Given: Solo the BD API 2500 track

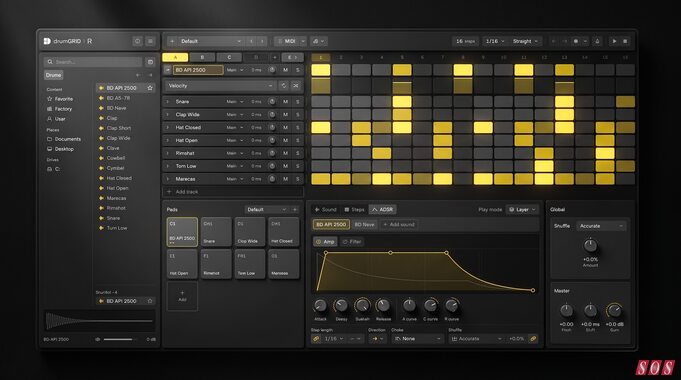Looking at the screenshot, I should pos(298,70).
